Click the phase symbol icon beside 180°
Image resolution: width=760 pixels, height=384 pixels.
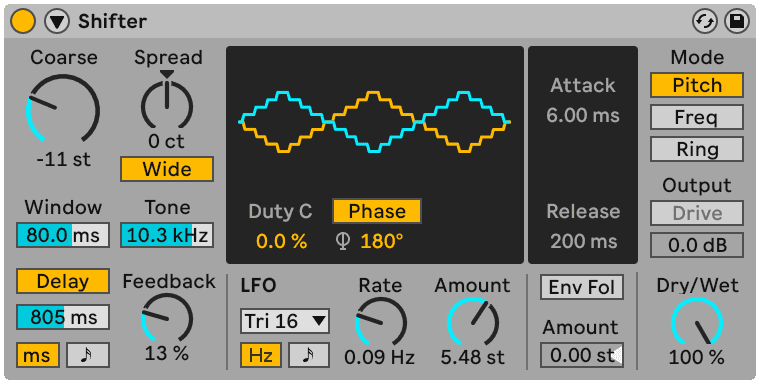pyautogui.click(x=343, y=241)
